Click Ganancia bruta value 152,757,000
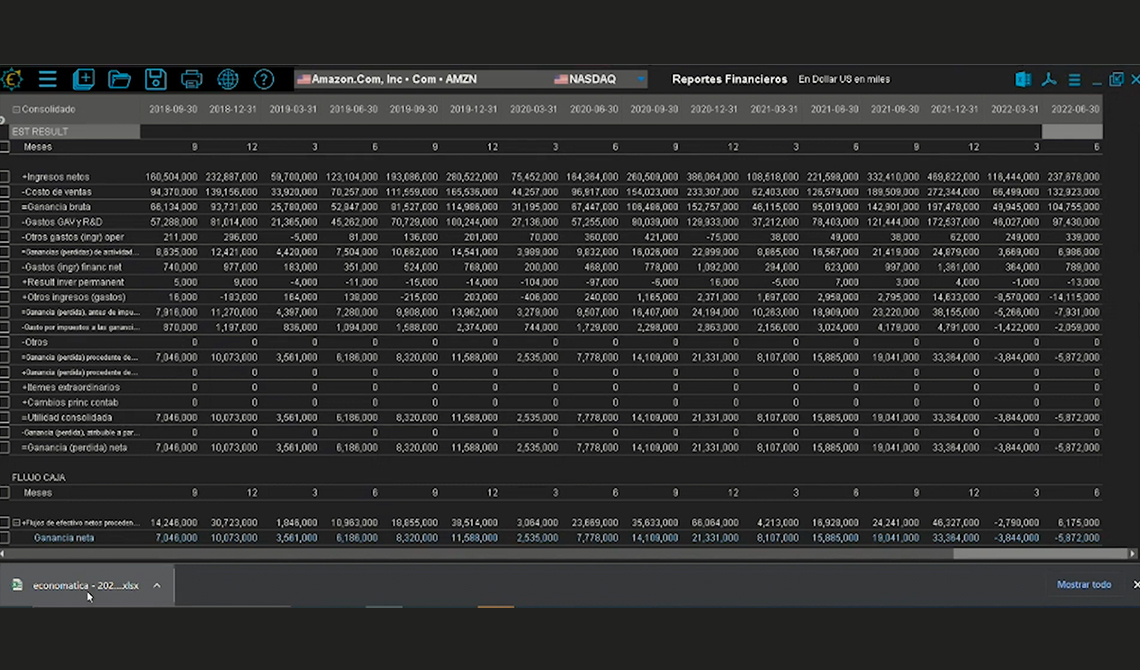Screen dimensions: 1140x670 pyautogui.click(x=714, y=207)
